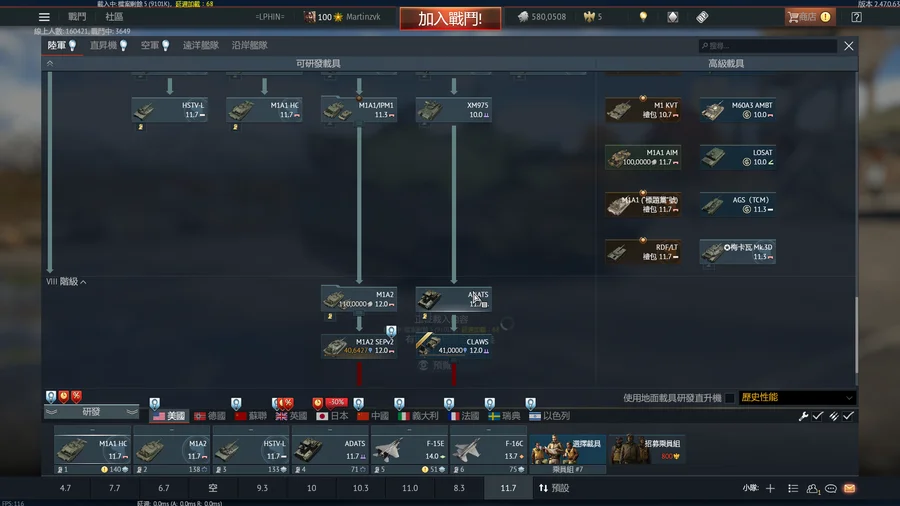Open the hamburger main menu icon
This screenshot has height=506, width=900.
[44, 17]
